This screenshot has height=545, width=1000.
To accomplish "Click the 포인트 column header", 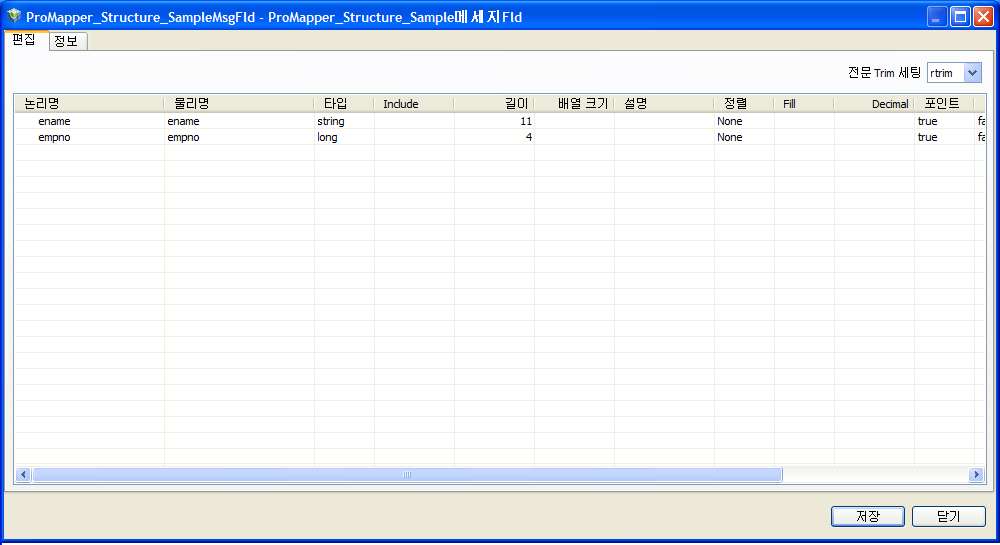I will click(x=945, y=103).
